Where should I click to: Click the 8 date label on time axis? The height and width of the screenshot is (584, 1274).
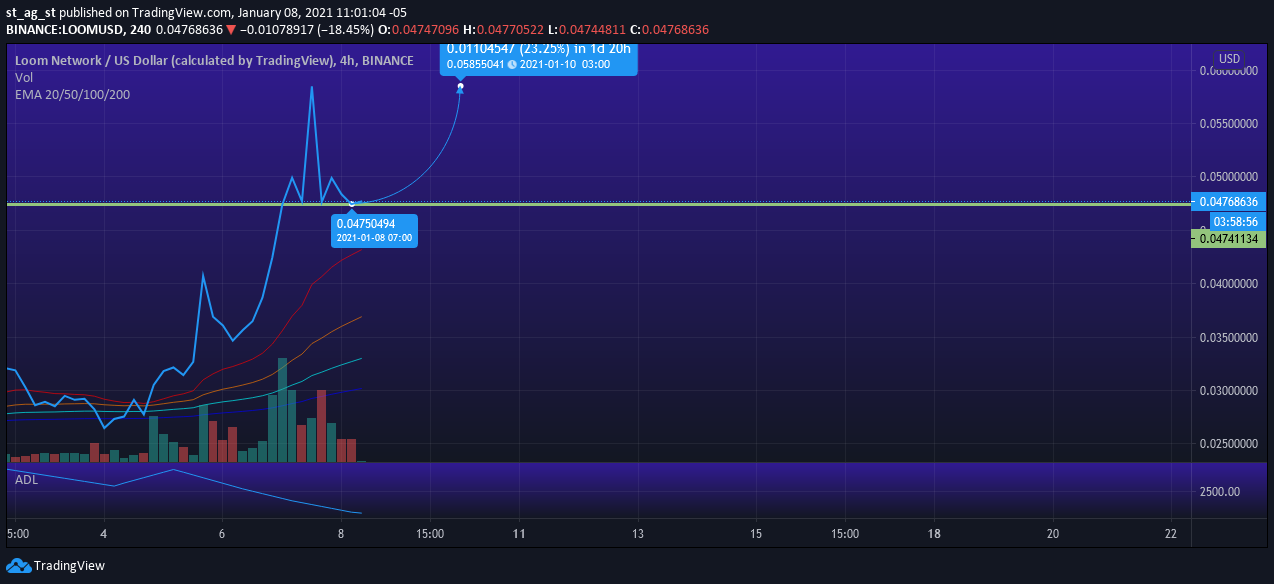[x=341, y=534]
